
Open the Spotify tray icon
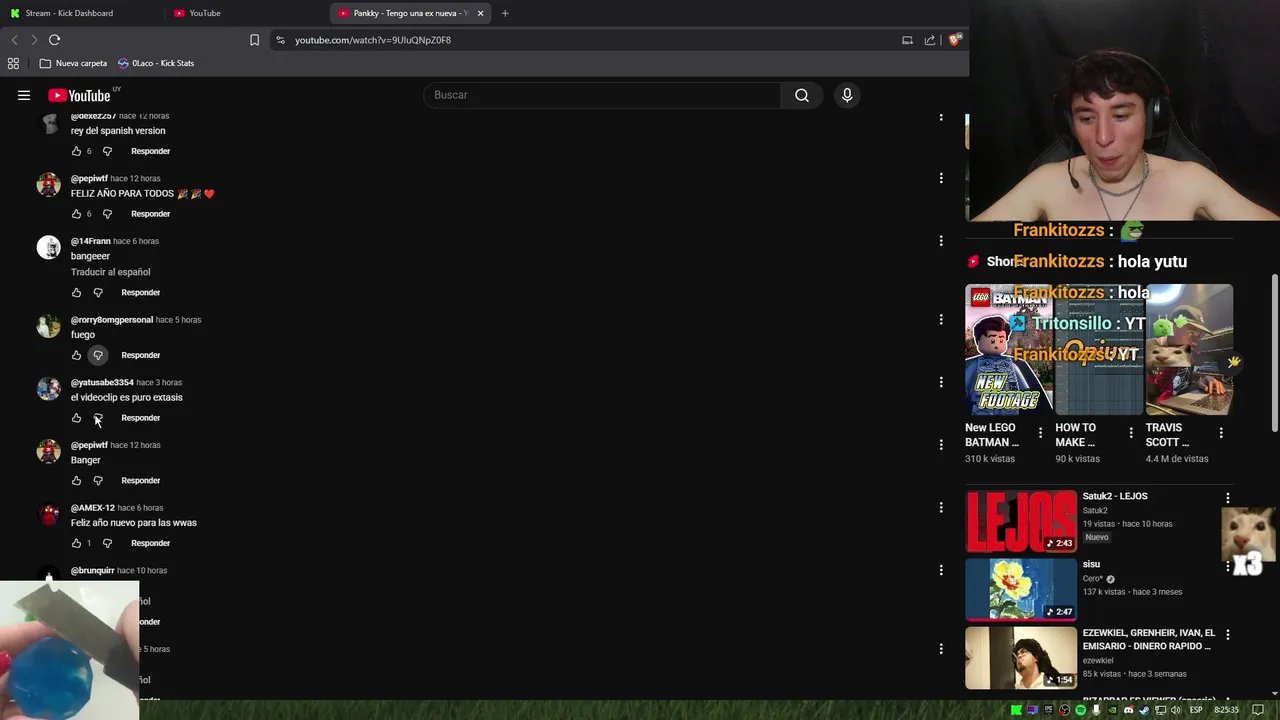(1080, 710)
